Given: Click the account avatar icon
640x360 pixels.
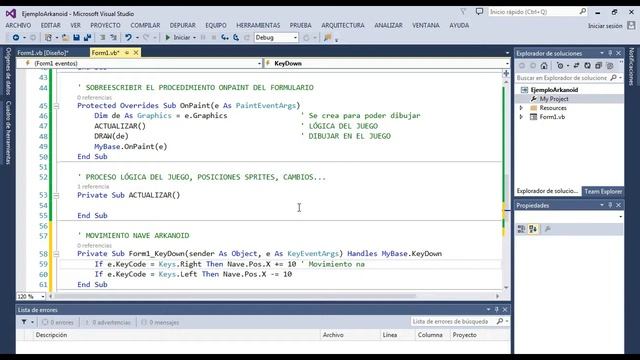Looking at the screenshot, I should [631, 25].
